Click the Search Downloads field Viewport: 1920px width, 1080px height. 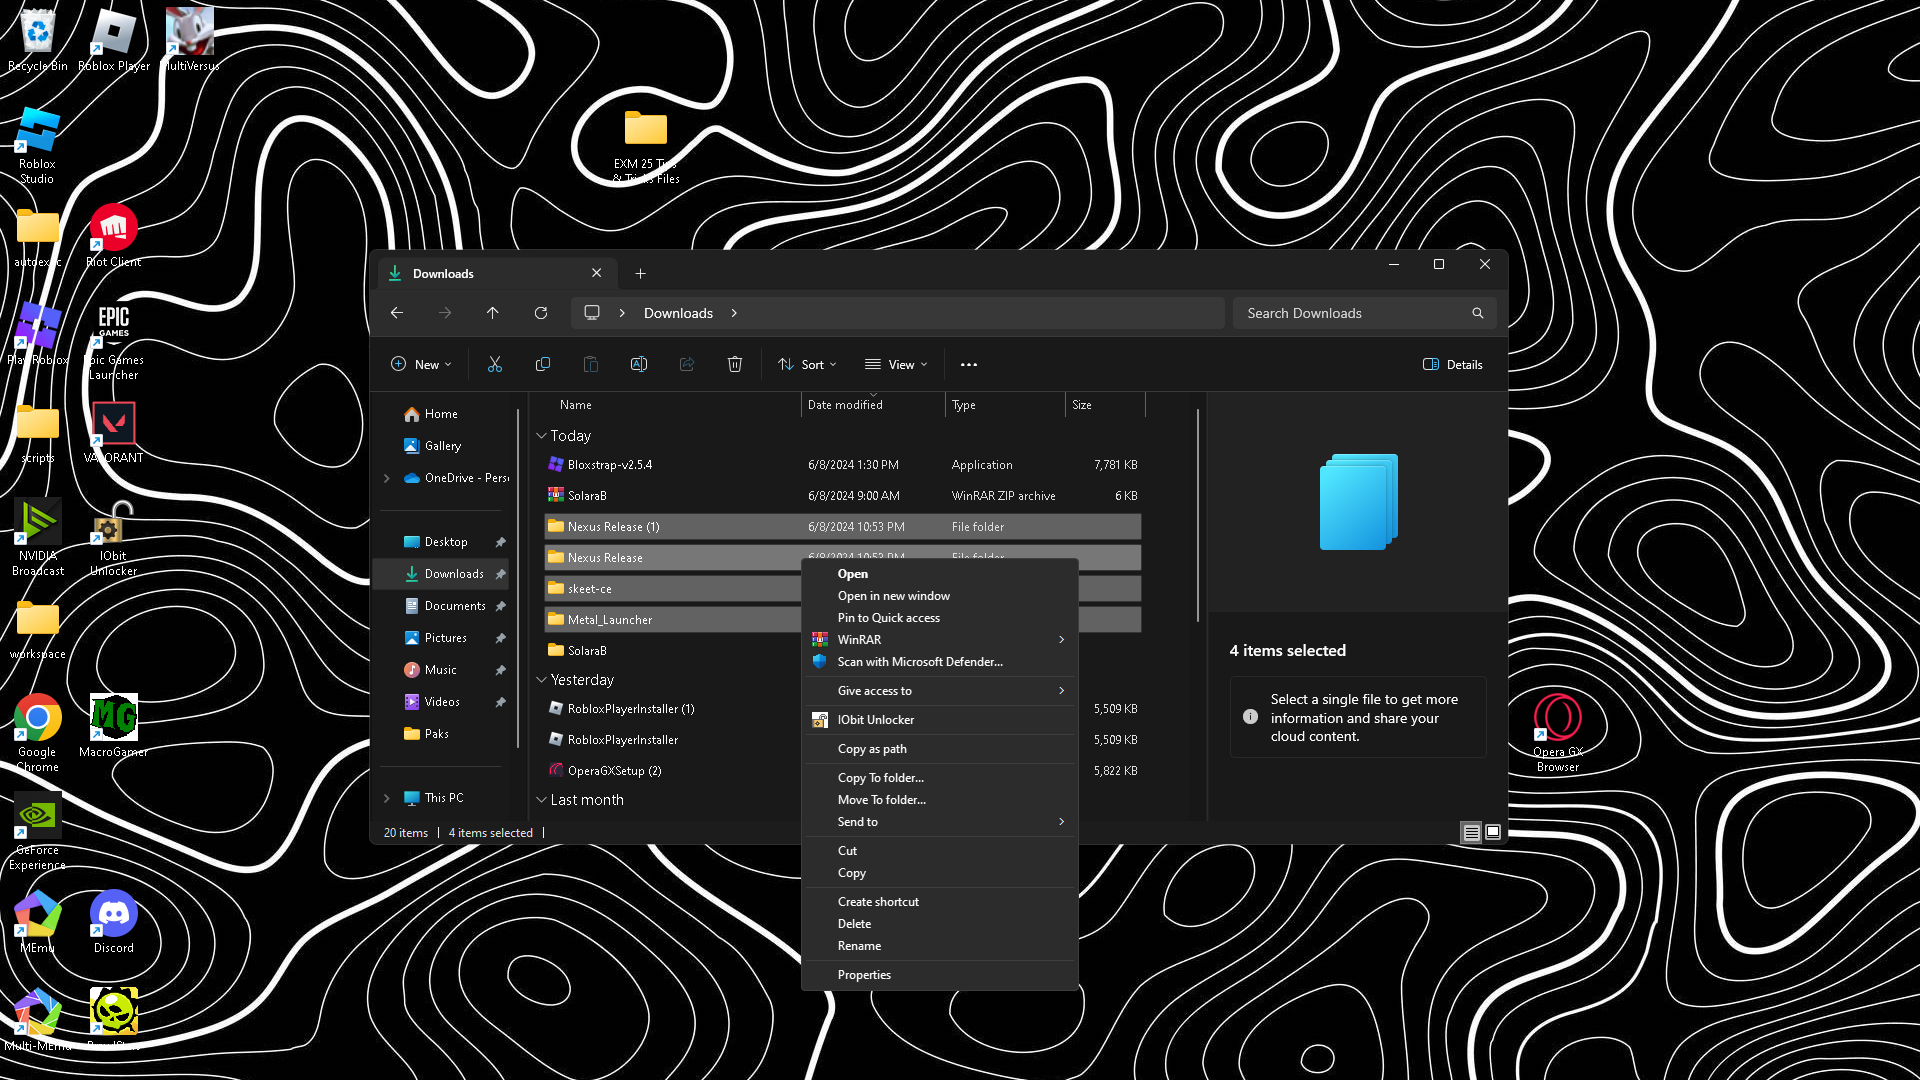click(x=1350, y=313)
